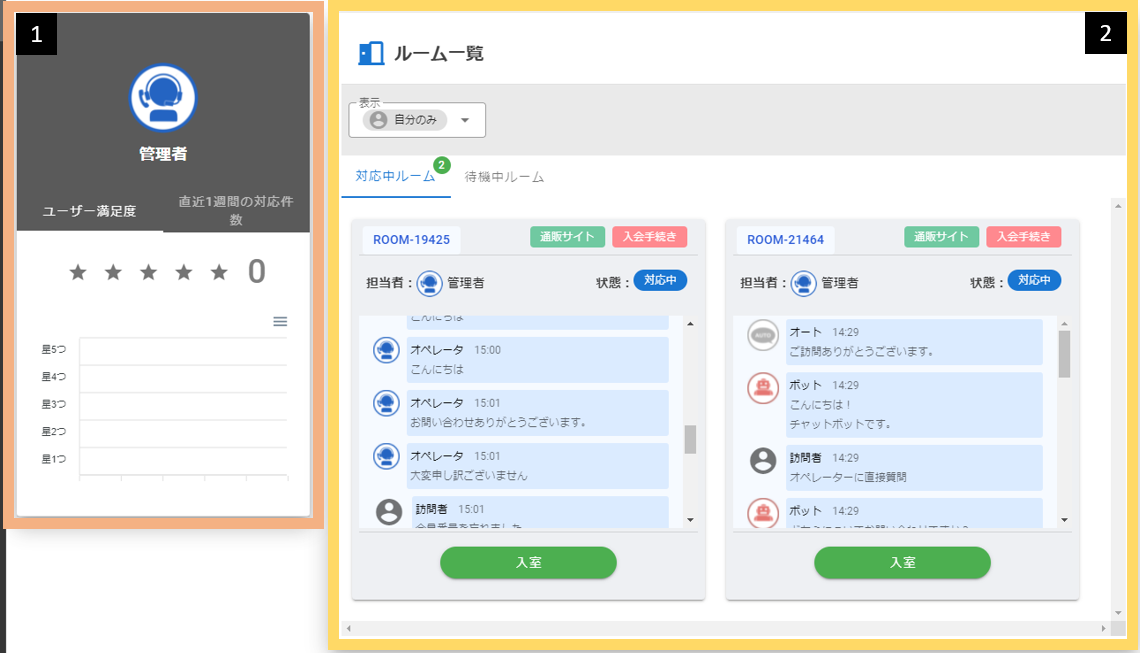Click the assignee avatar icon in ROOM-21464

click(x=803, y=283)
